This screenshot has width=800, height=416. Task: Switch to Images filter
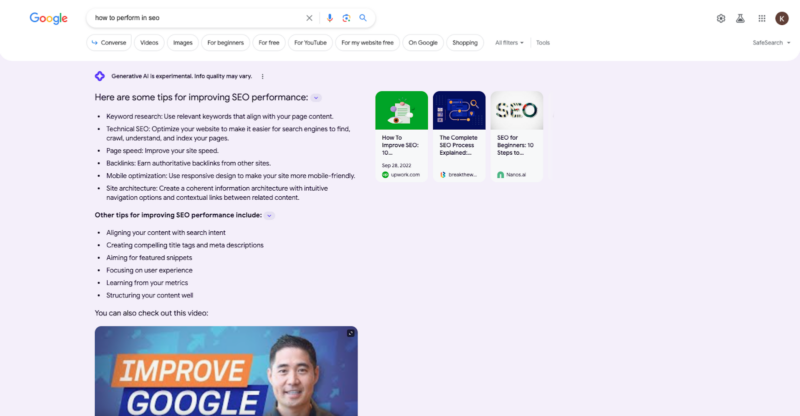[183, 43]
